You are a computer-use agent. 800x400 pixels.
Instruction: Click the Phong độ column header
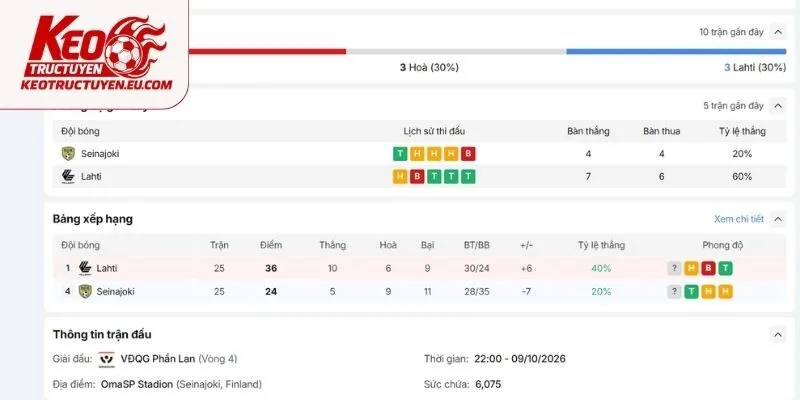point(723,245)
